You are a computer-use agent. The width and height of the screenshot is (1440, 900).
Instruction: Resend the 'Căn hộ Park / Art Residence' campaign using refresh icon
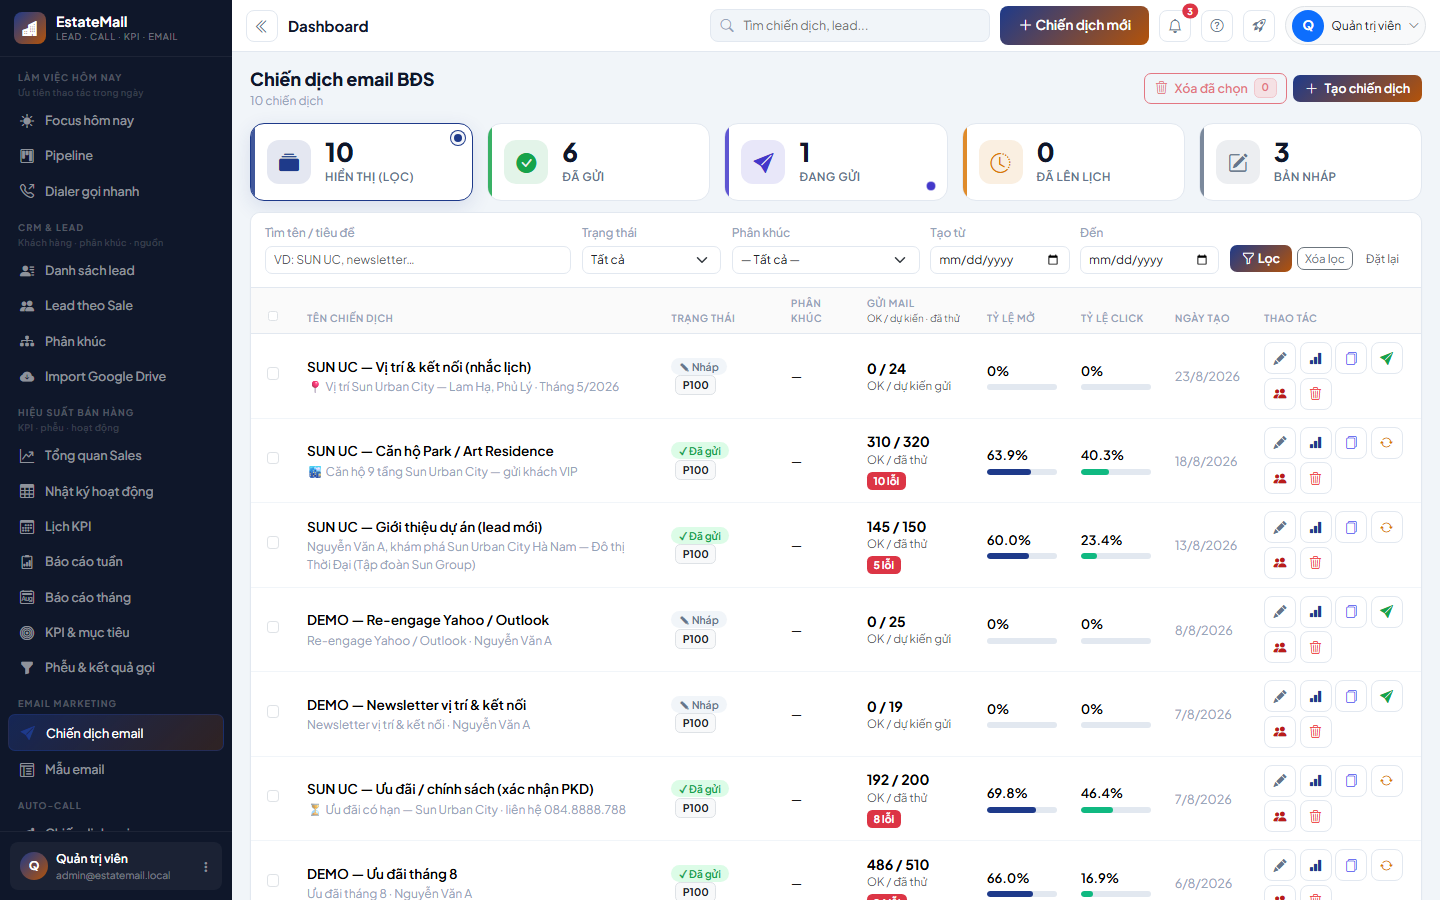pos(1386,443)
